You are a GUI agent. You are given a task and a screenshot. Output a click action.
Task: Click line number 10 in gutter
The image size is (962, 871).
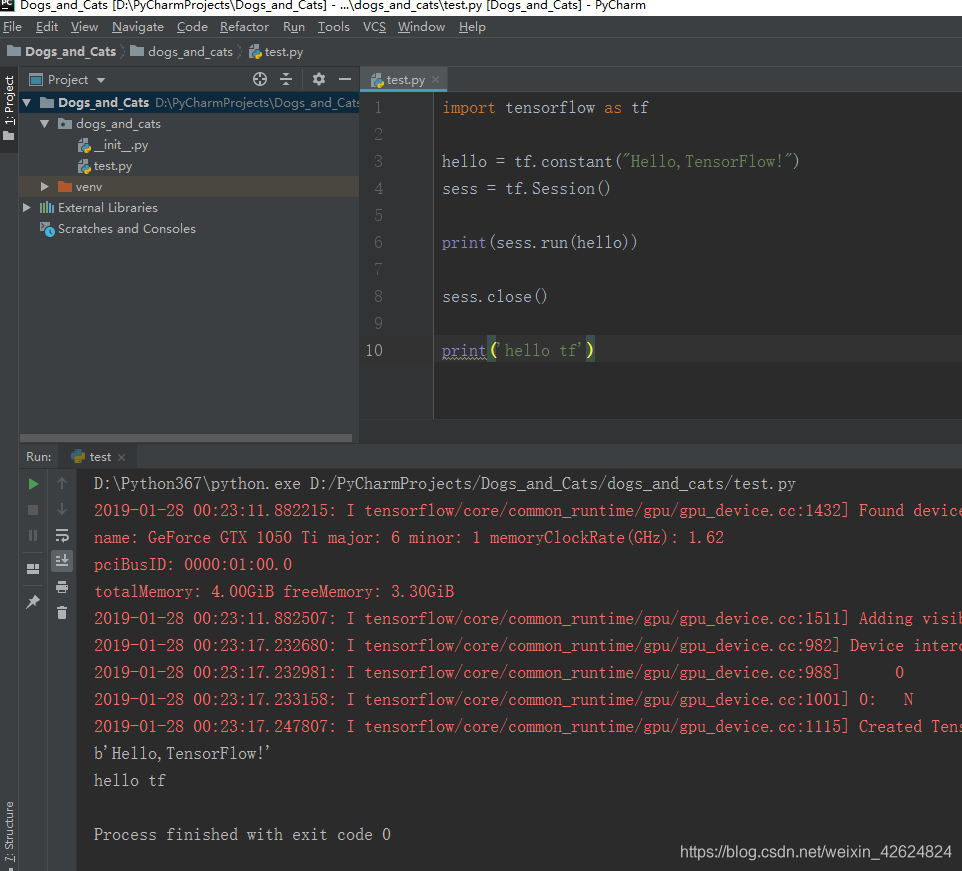click(x=374, y=350)
